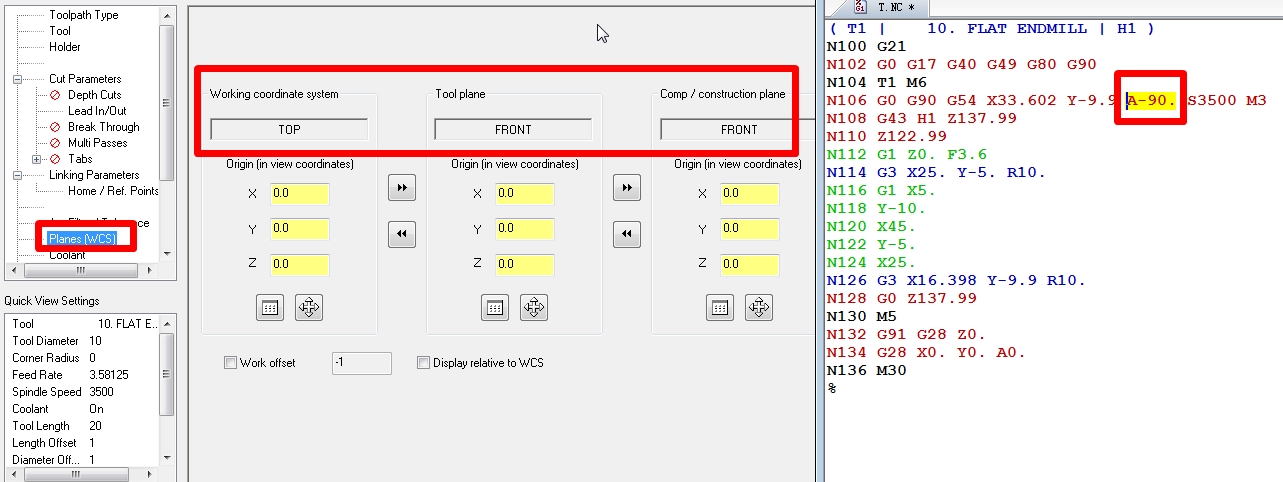Screen dimensions: 1283x482
Task: Click the construction plane origin Z field
Action: (x=749, y=264)
